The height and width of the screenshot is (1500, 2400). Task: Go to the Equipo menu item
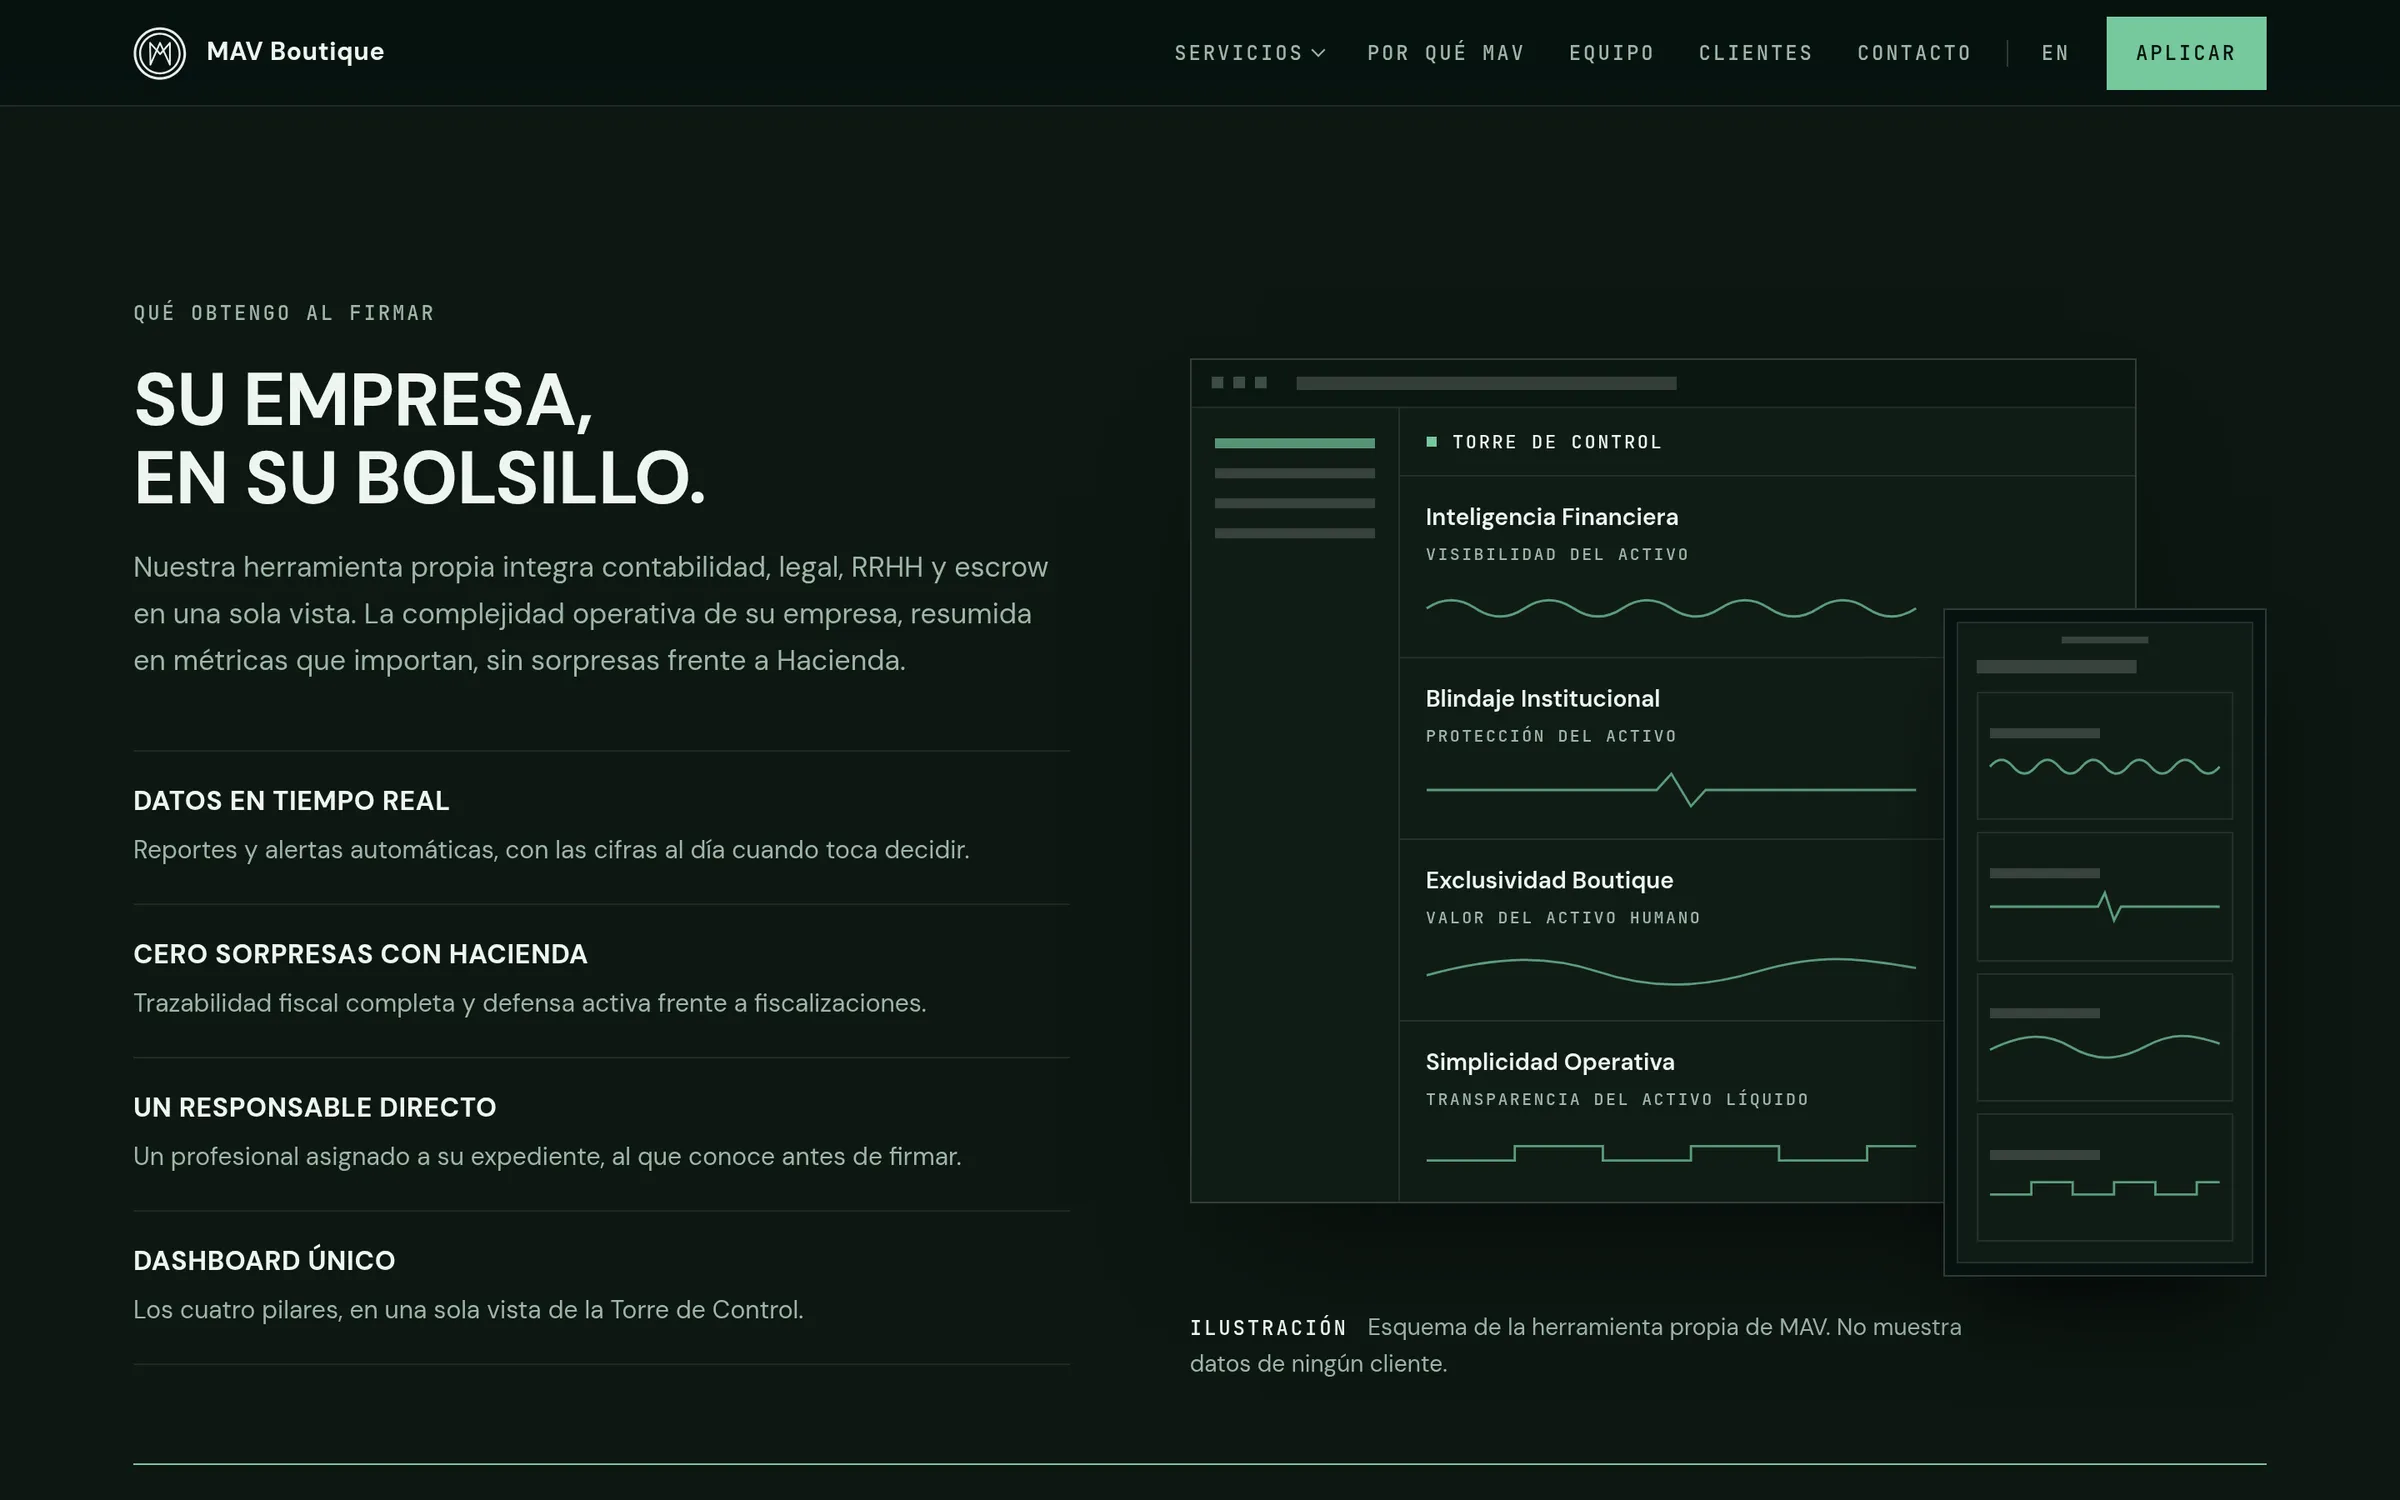pos(1611,53)
